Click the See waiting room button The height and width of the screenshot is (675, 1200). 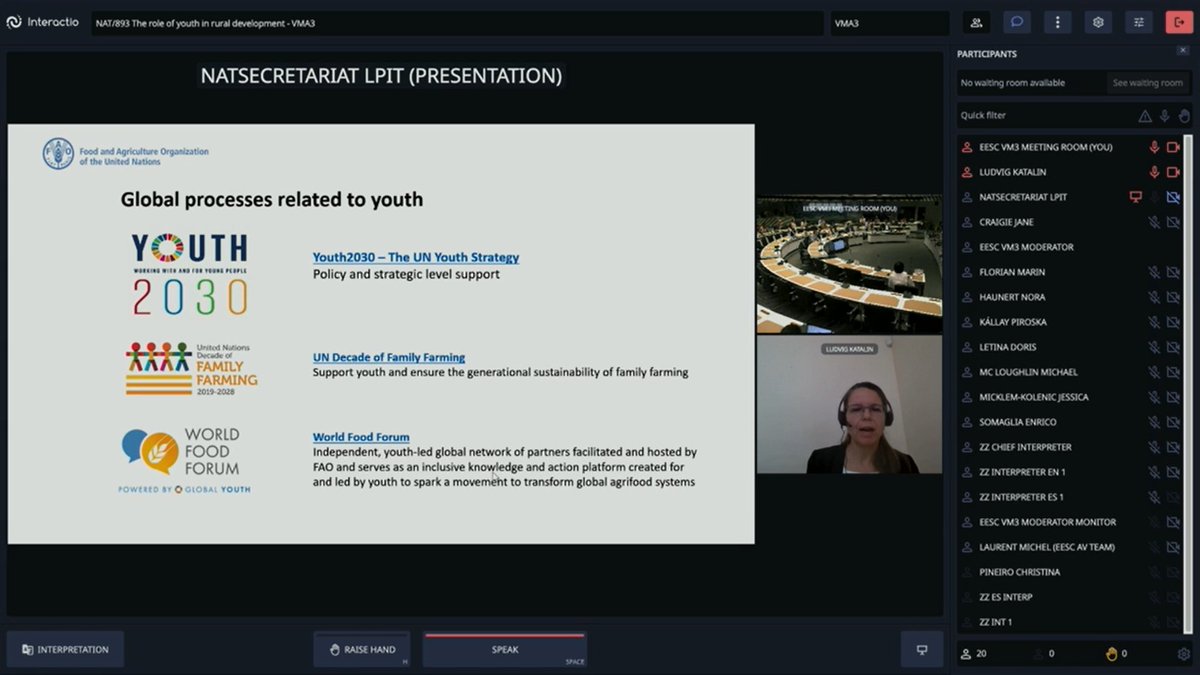1147,83
